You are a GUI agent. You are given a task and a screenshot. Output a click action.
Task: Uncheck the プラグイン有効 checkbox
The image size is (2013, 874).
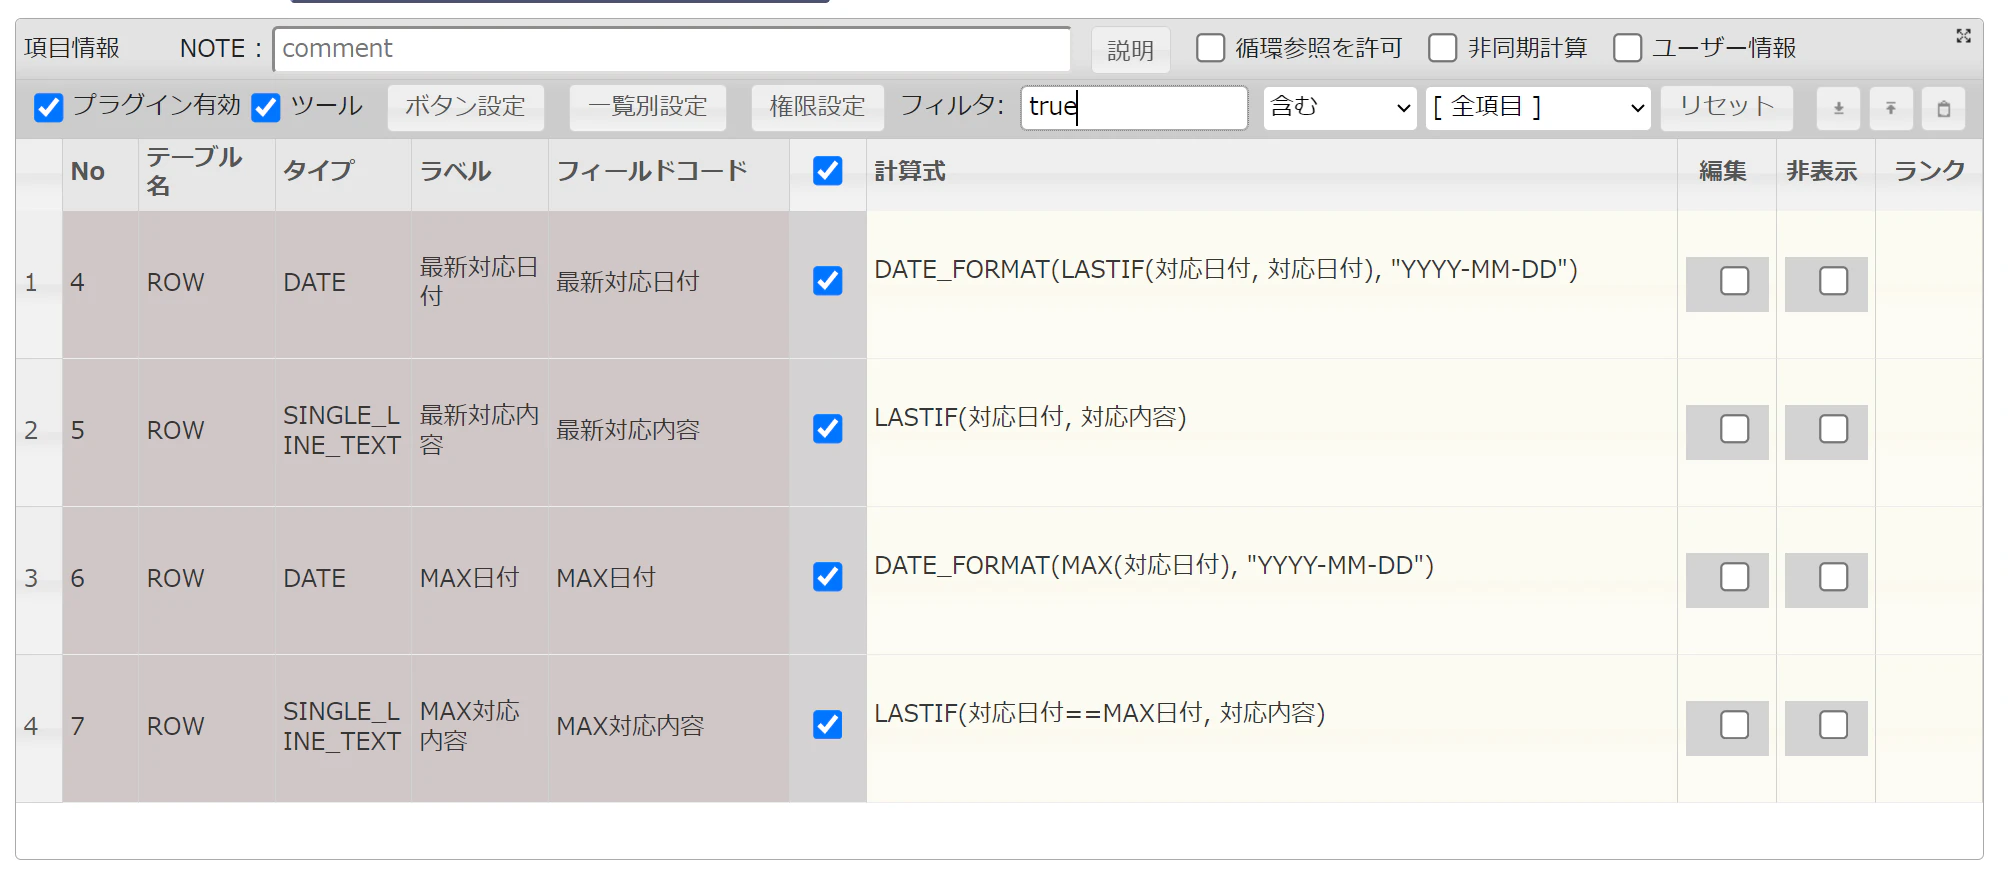tap(48, 107)
